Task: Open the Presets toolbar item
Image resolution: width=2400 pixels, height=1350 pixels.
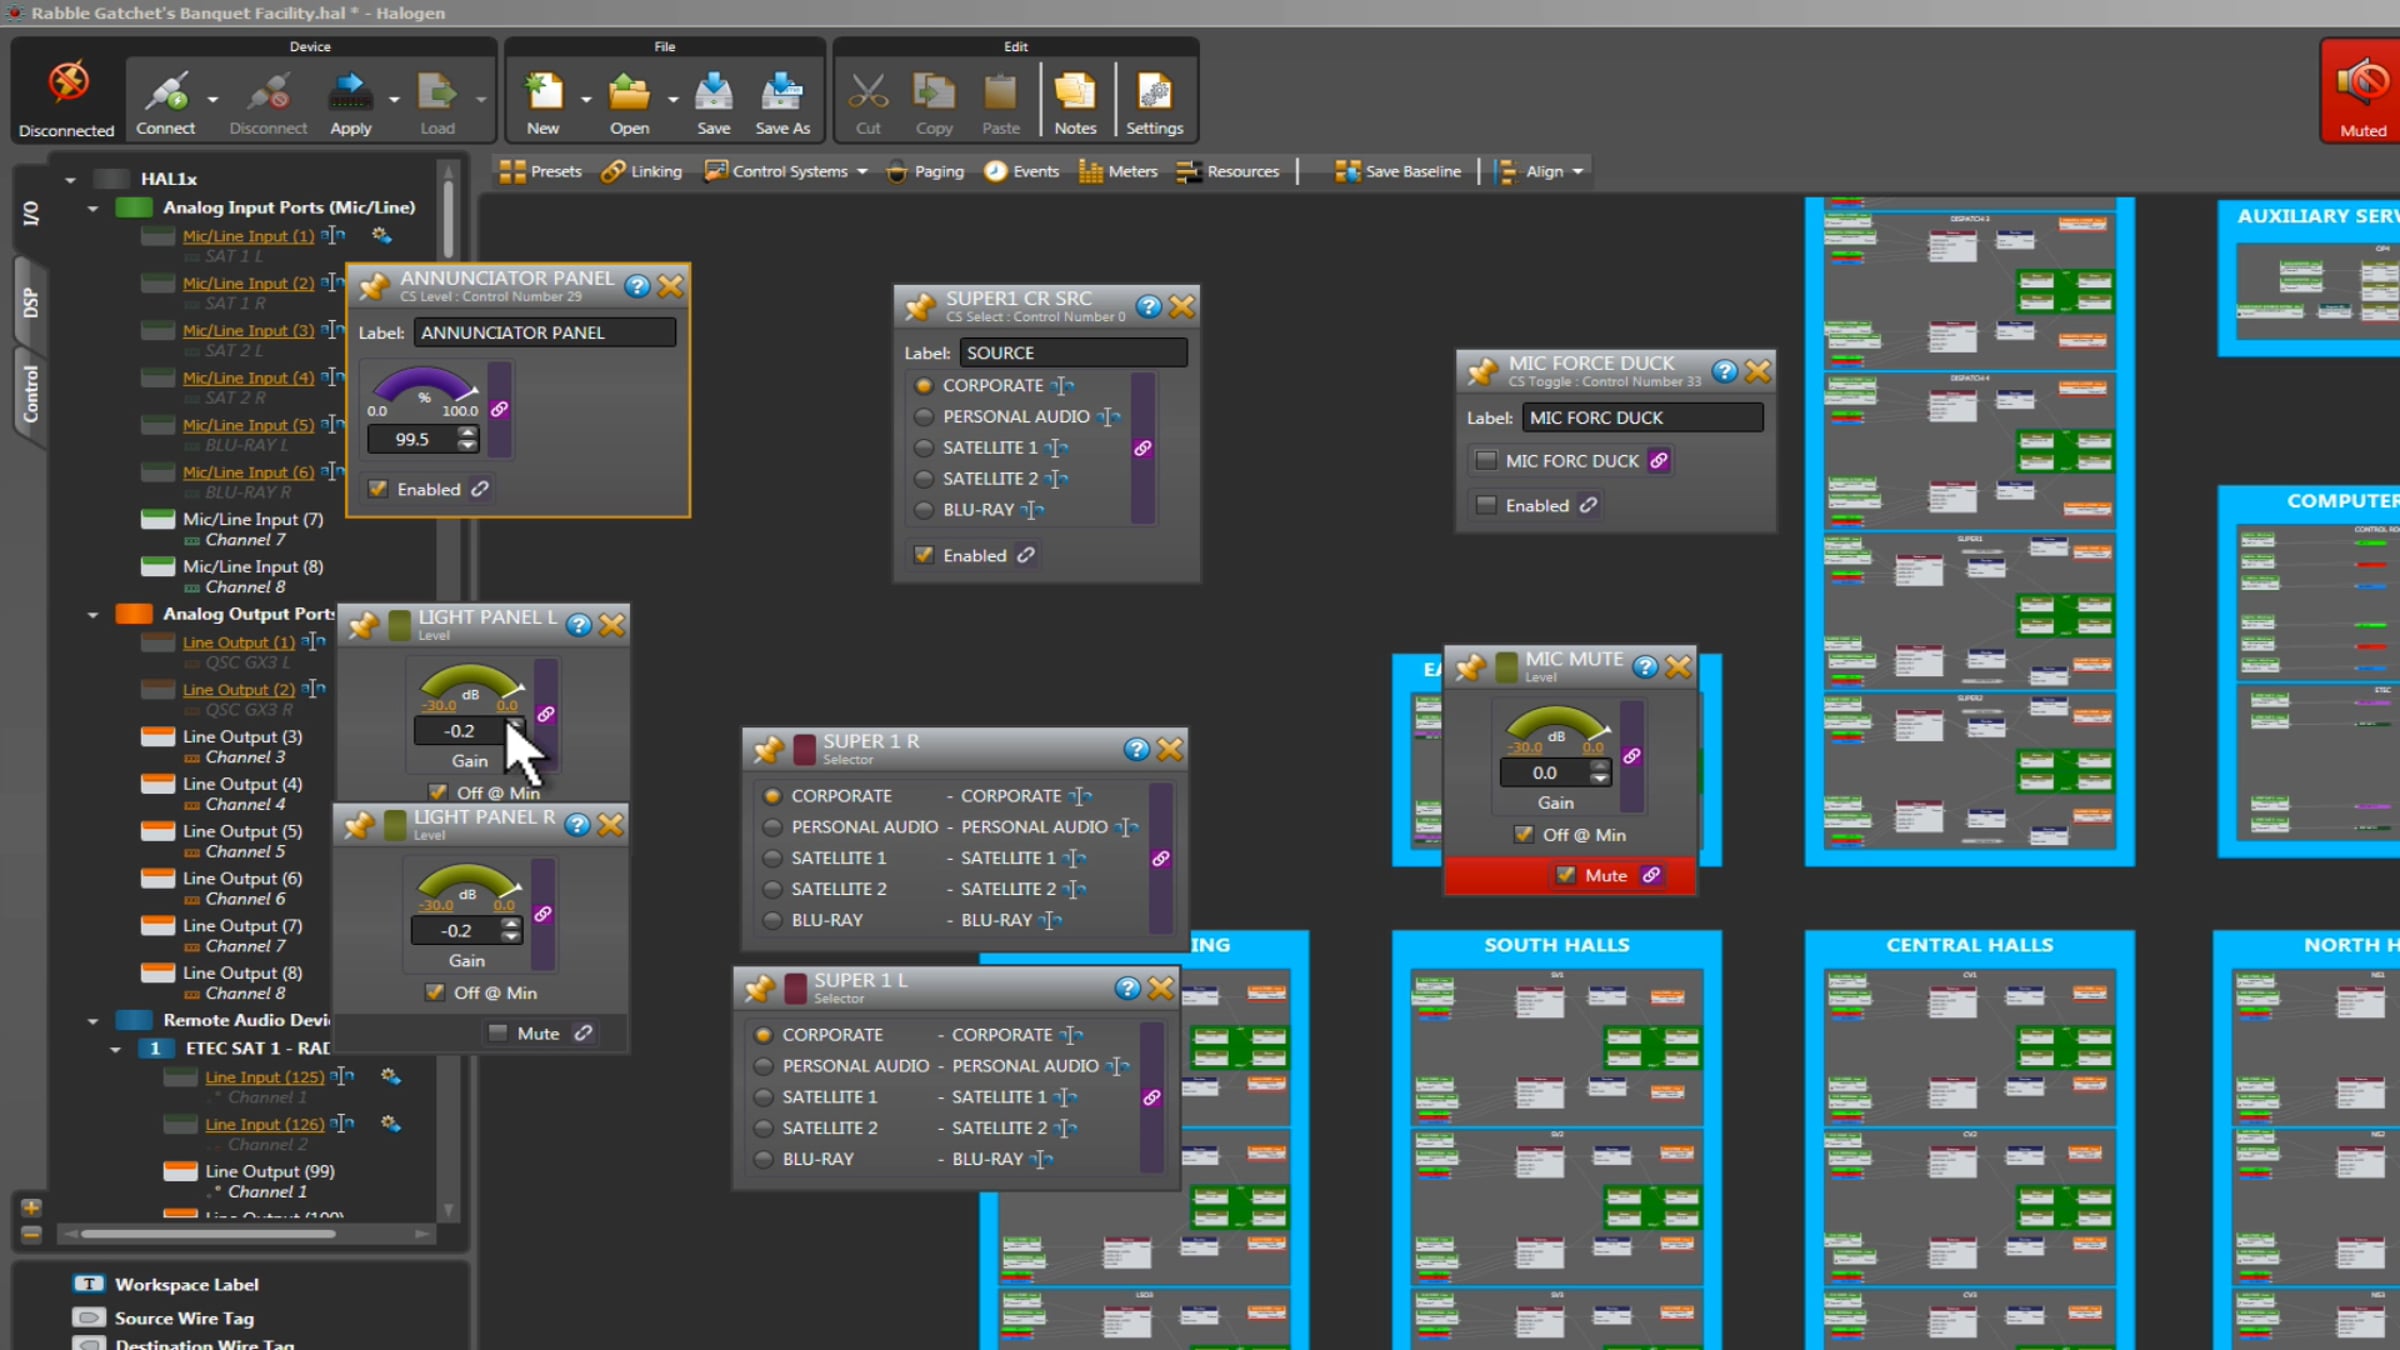Action: tap(541, 172)
